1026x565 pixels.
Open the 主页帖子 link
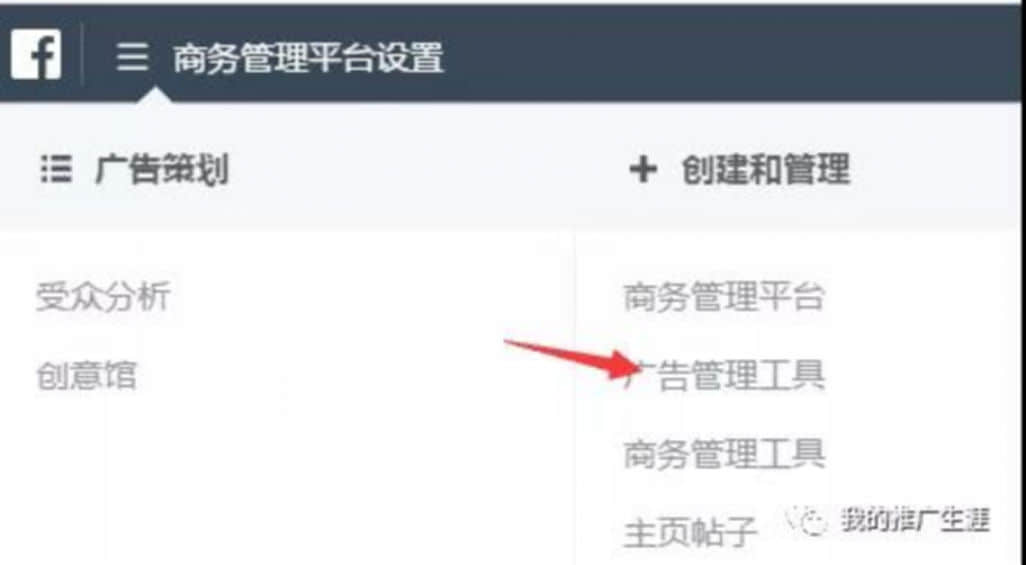690,533
